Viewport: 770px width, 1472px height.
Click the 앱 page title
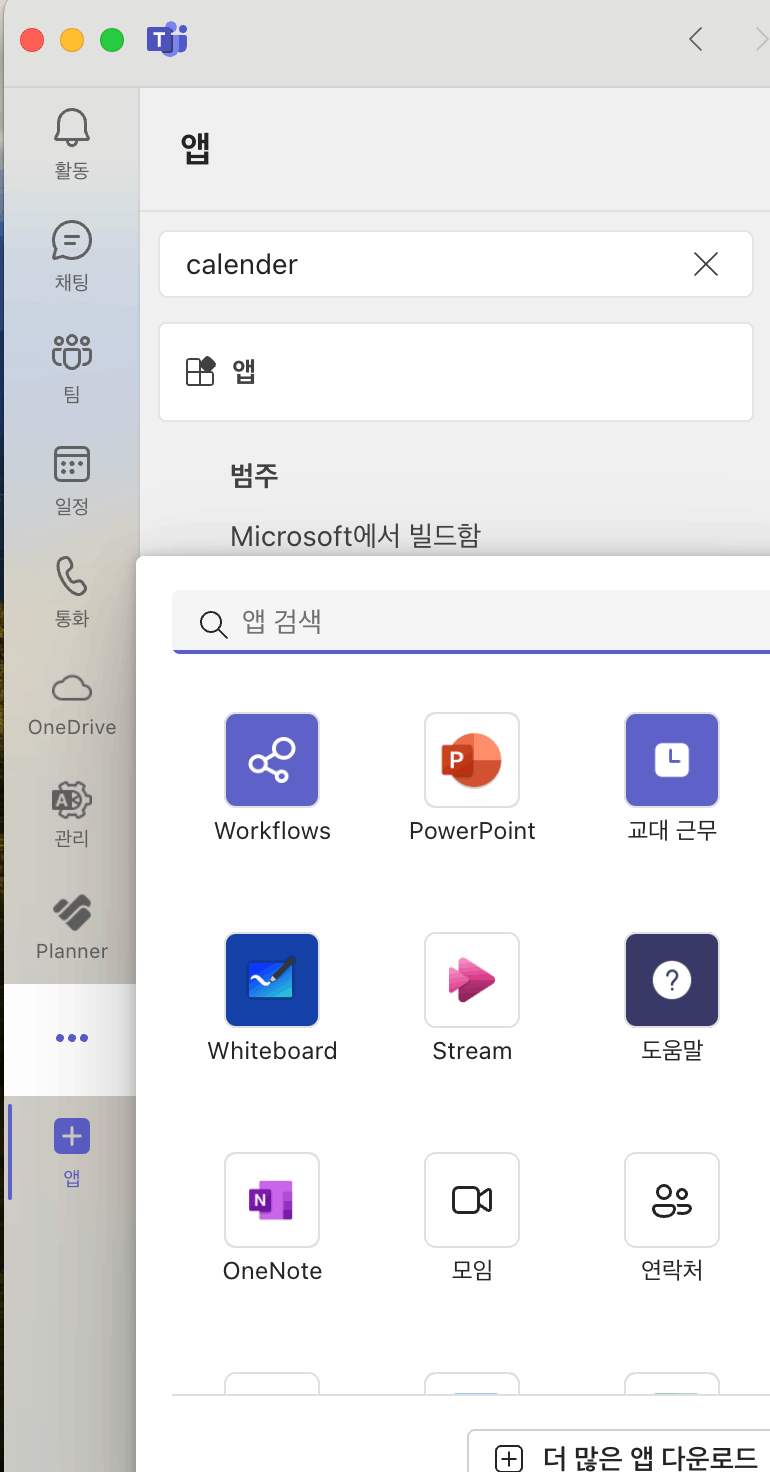tap(195, 149)
